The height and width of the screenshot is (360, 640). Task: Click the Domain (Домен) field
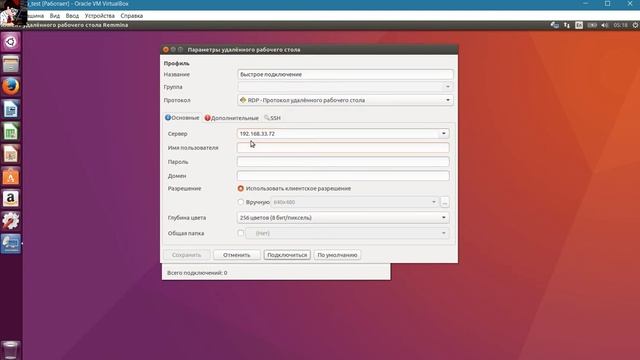[x=343, y=176]
